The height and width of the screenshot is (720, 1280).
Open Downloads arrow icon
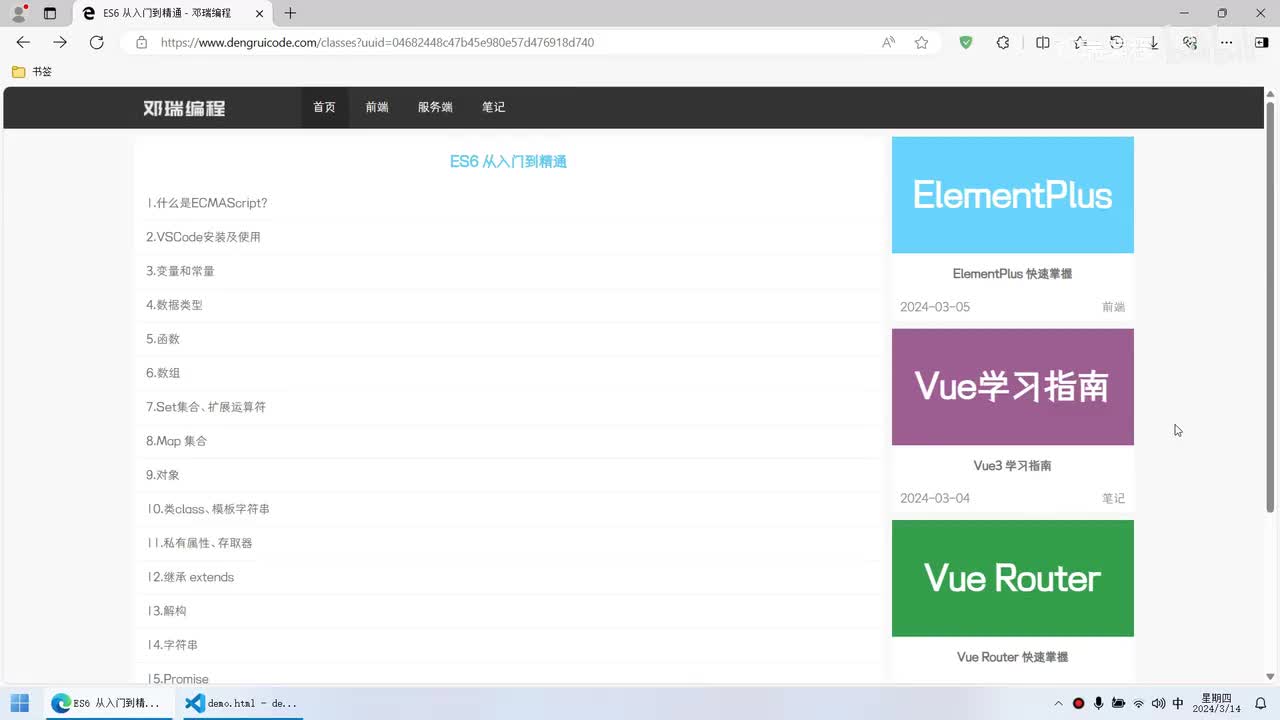click(x=1153, y=42)
